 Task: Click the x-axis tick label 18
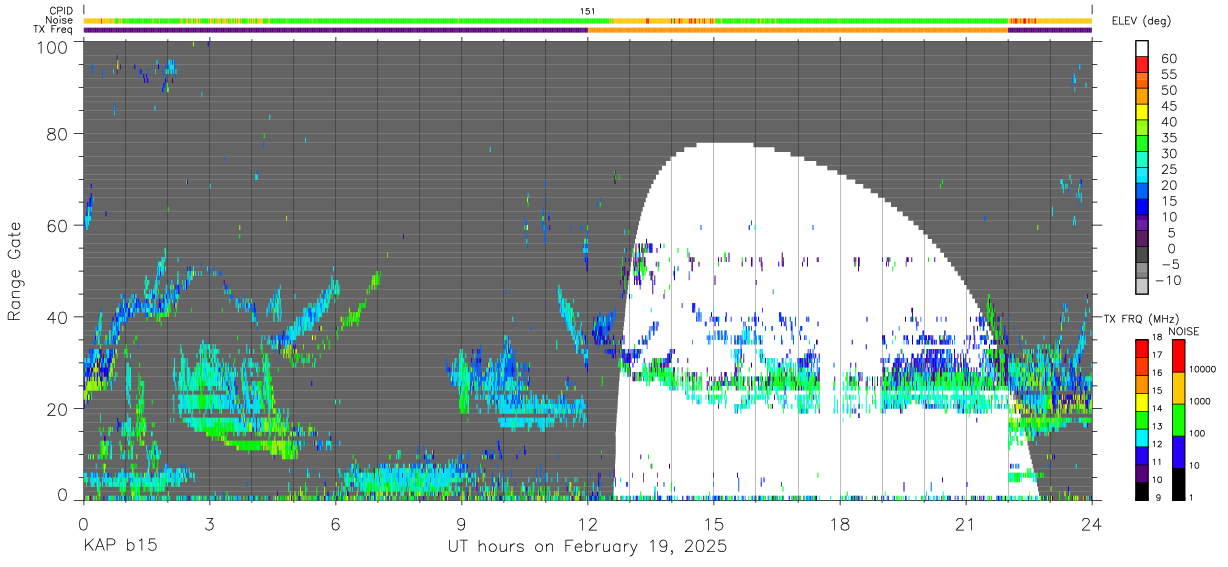coord(839,523)
